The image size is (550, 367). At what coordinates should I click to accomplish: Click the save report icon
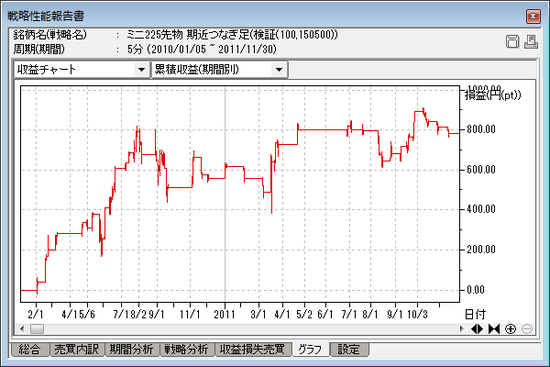pos(512,42)
